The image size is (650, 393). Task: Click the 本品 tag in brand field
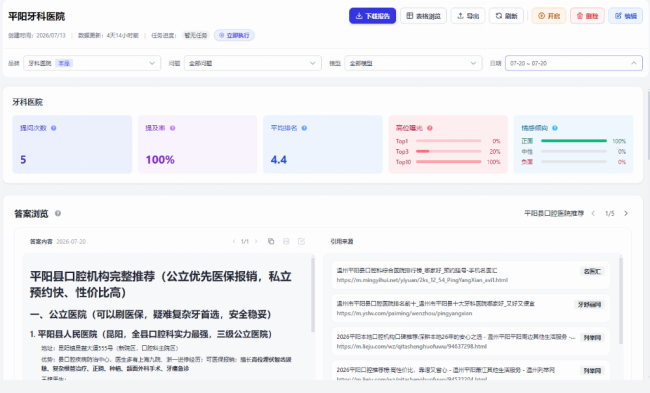(x=64, y=63)
